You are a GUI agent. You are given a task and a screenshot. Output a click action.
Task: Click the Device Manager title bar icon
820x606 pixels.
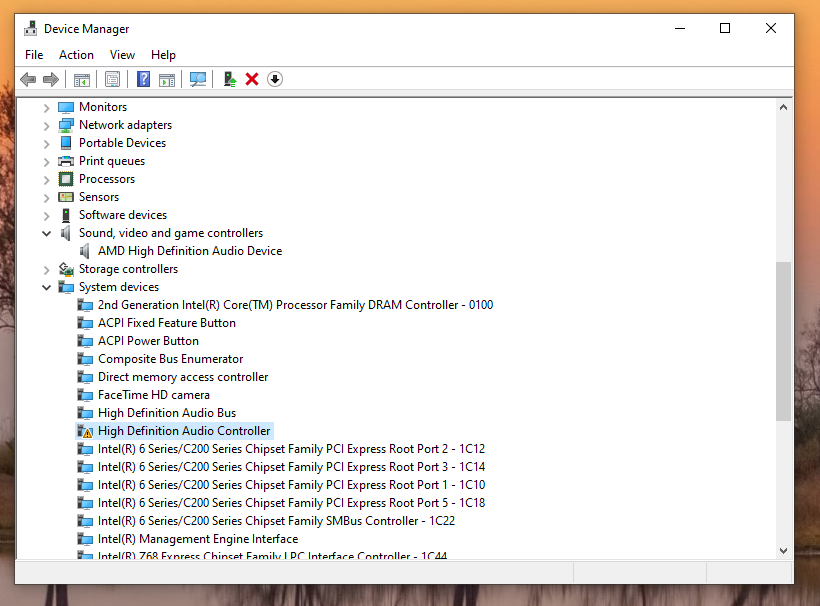tap(31, 28)
